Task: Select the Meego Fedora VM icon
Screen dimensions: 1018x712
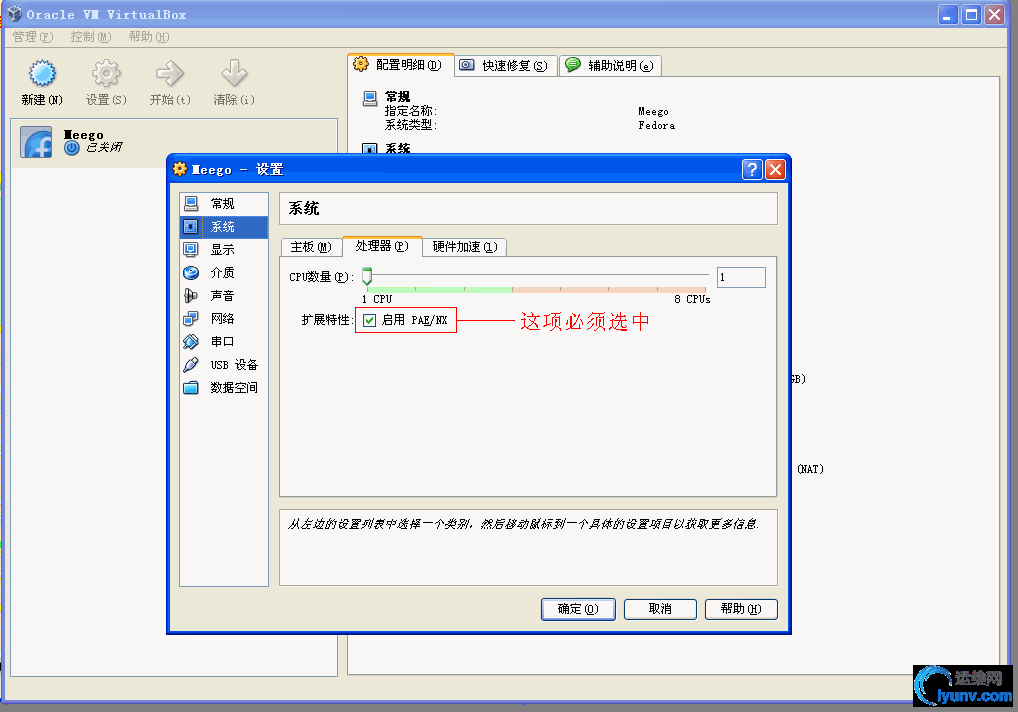Action: (36, 142)
